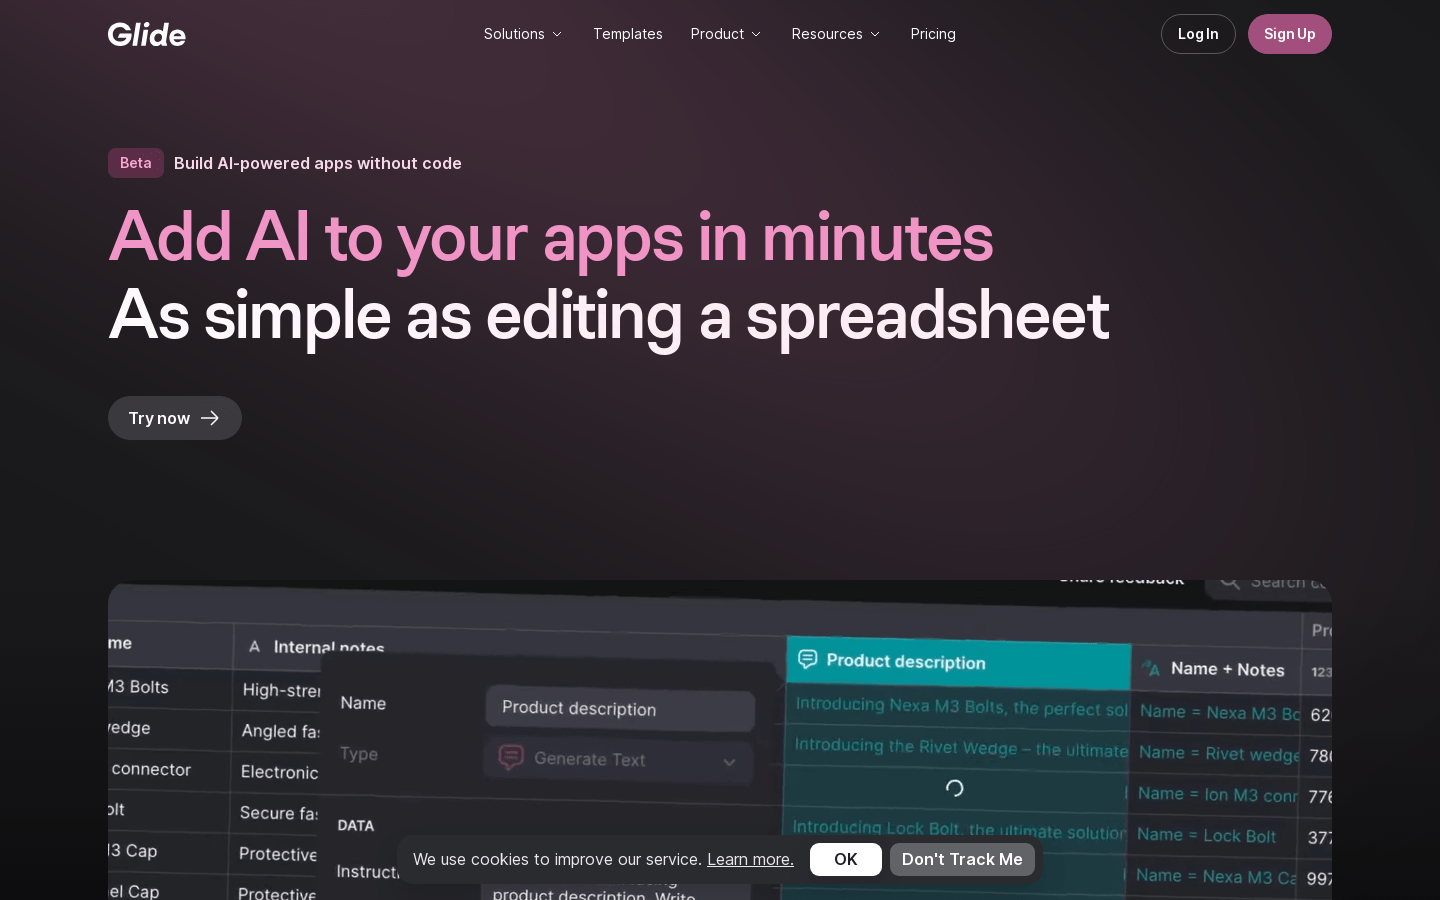This screenshot has height=900, width=1440.
Task: Expand the Product menu
Action: click(x=726, y=34)
